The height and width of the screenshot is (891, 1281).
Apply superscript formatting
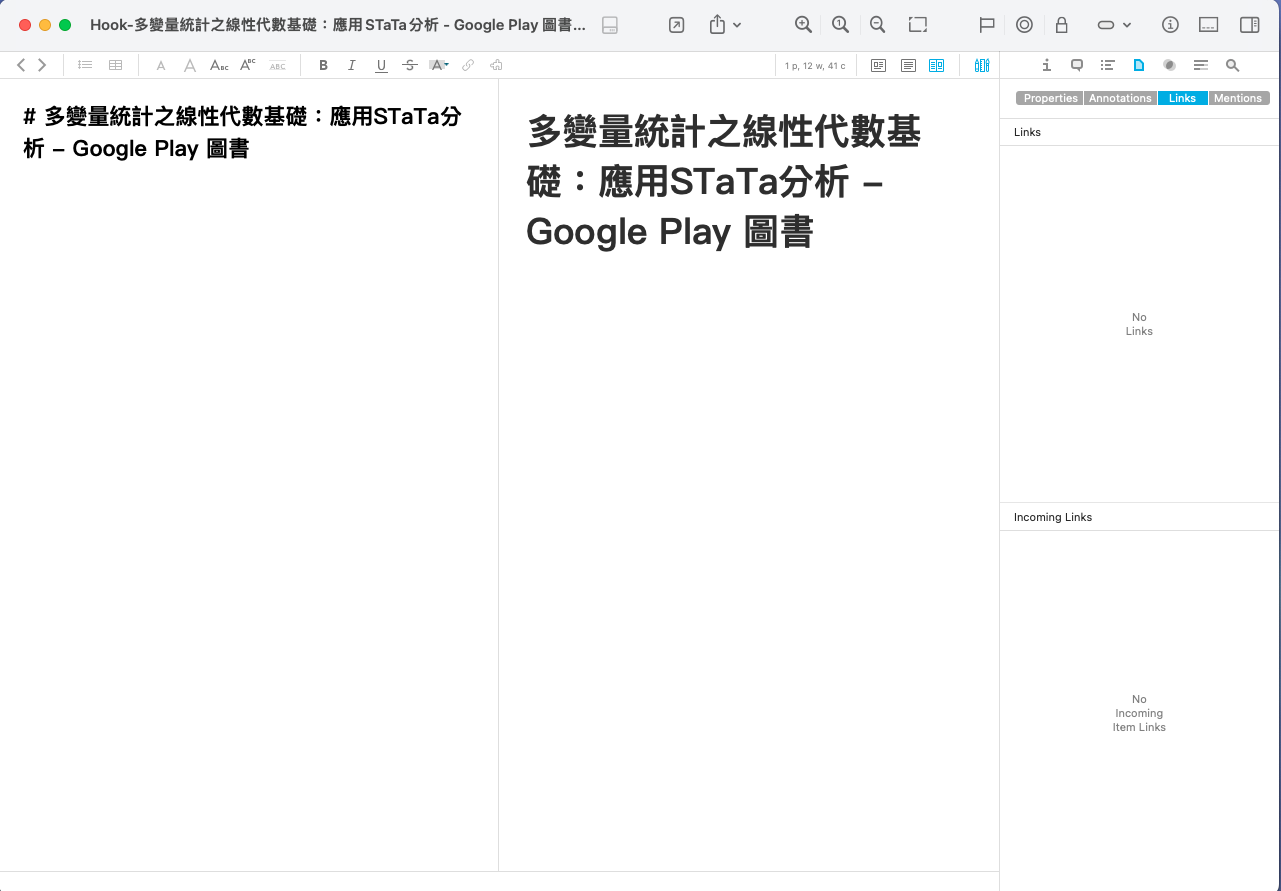[x=248, y=65]
